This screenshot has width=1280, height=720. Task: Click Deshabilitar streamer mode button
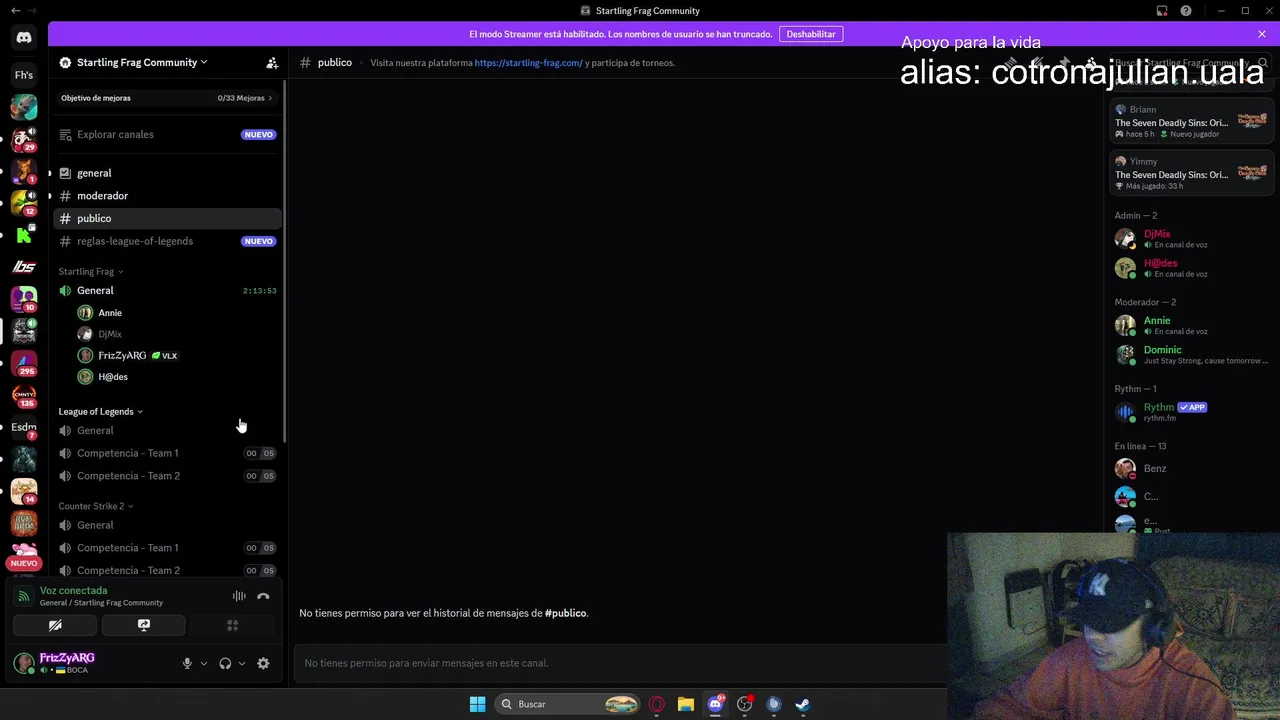(811, 34)
